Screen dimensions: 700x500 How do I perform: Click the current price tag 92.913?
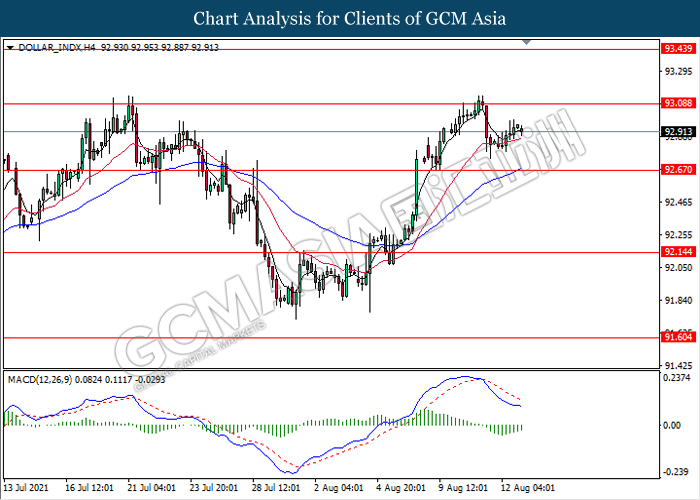coord(676,131)
